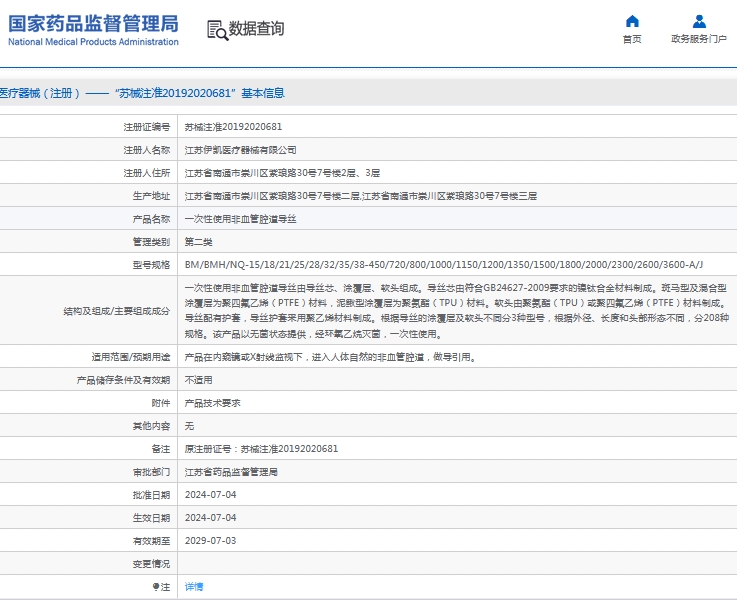Select the 生效日期 value 2024-07-04
Image resolution: width=737 pixels, height=600 pixels.
[x=210, y=518]
